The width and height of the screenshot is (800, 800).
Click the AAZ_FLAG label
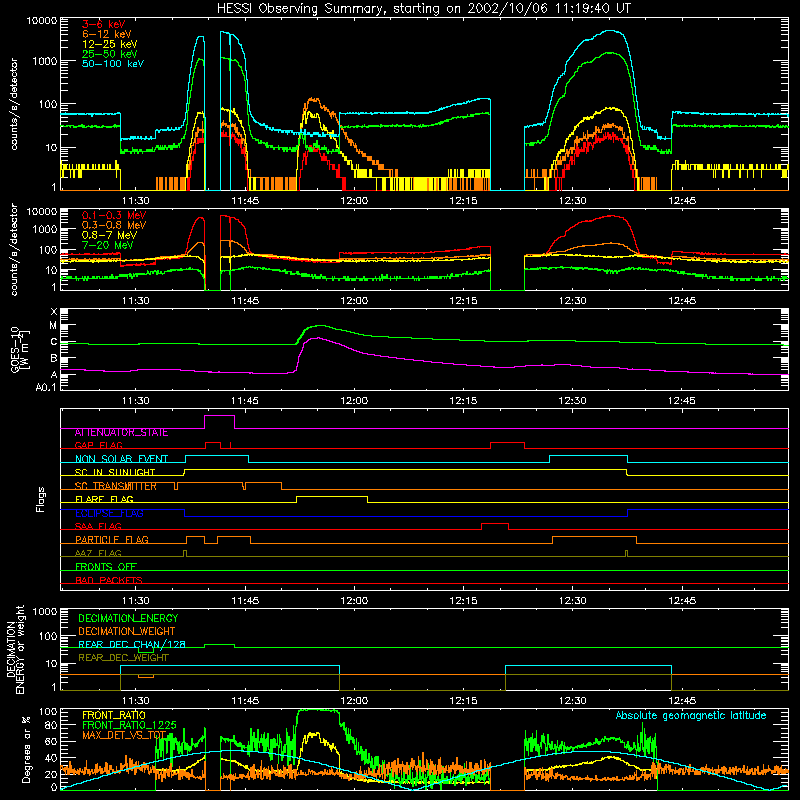coord(98,554)
